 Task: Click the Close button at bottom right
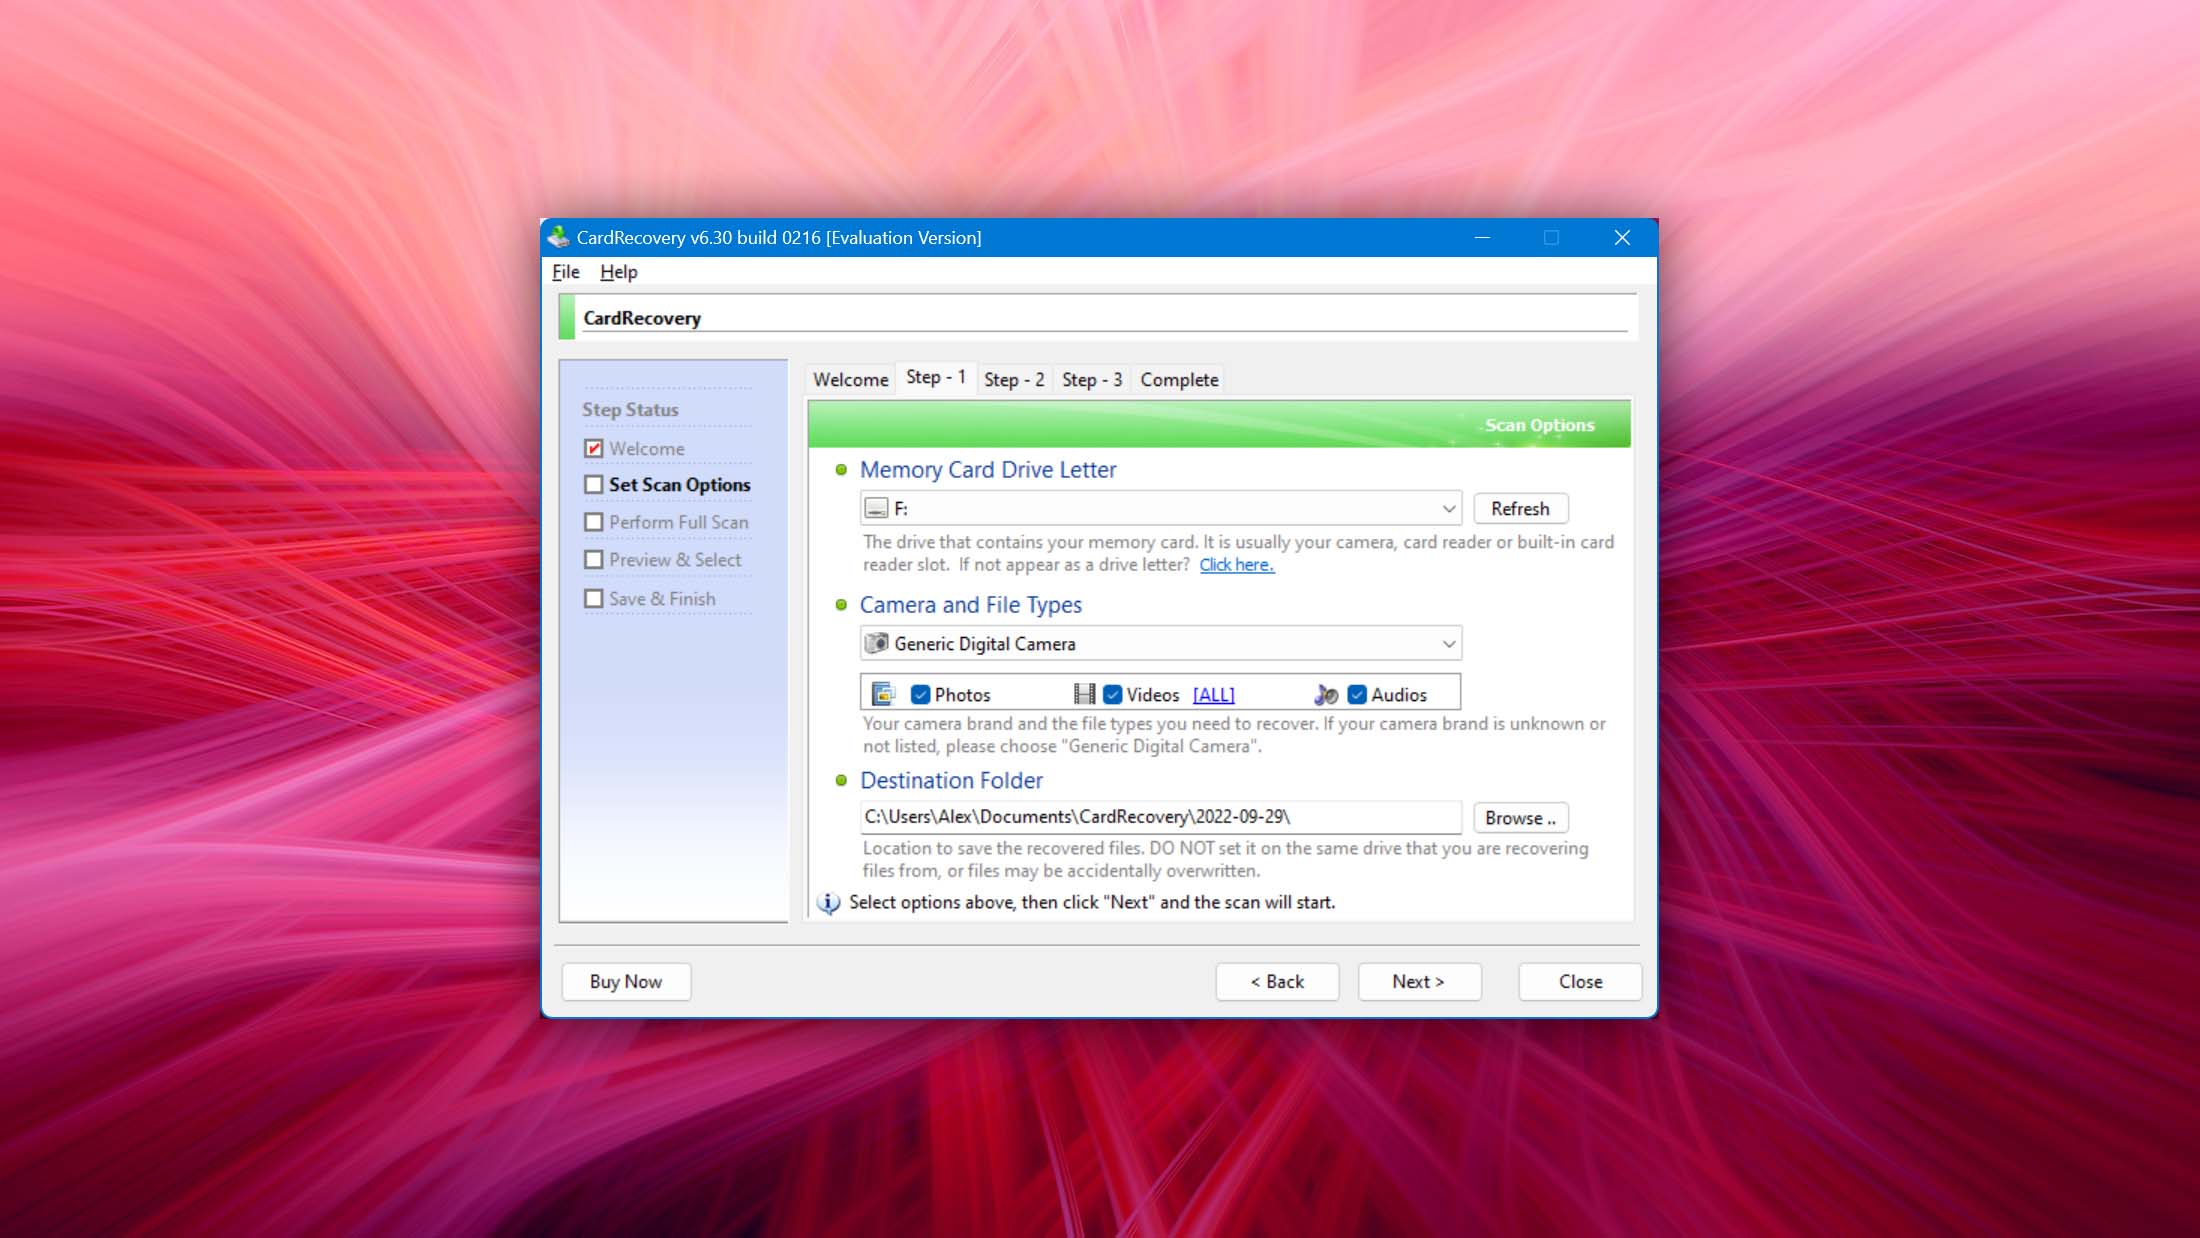[x=1580, y=982]
